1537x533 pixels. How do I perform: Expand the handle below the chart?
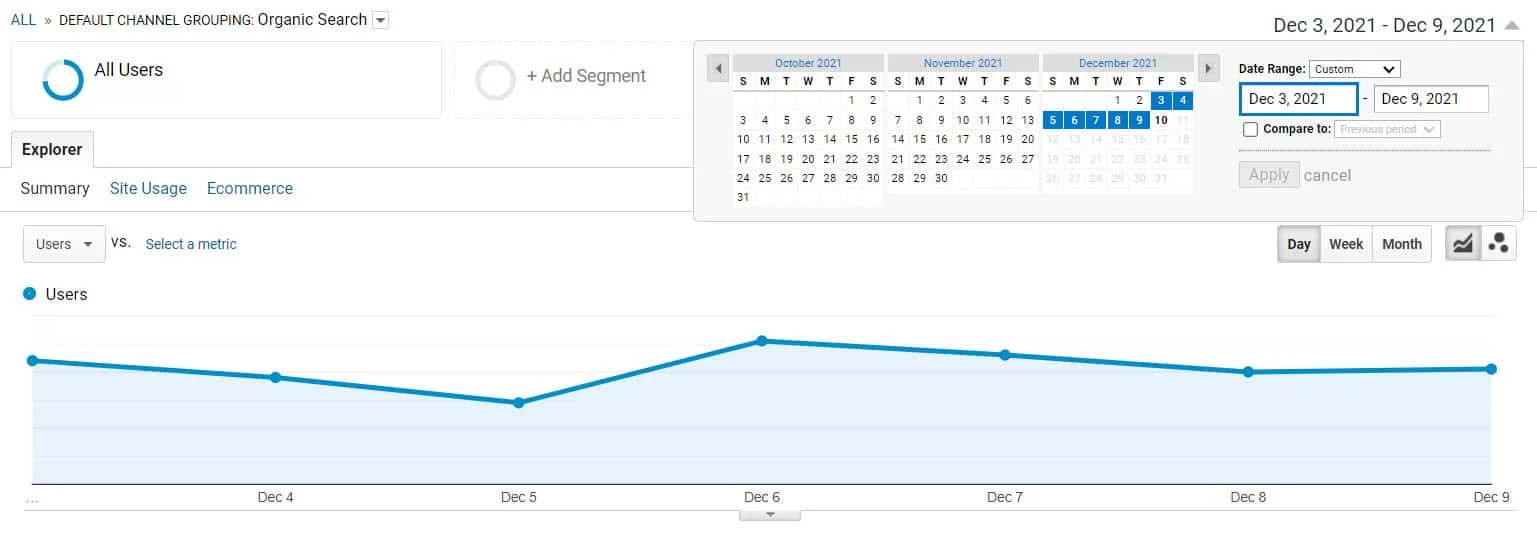[x=769, y=515]
